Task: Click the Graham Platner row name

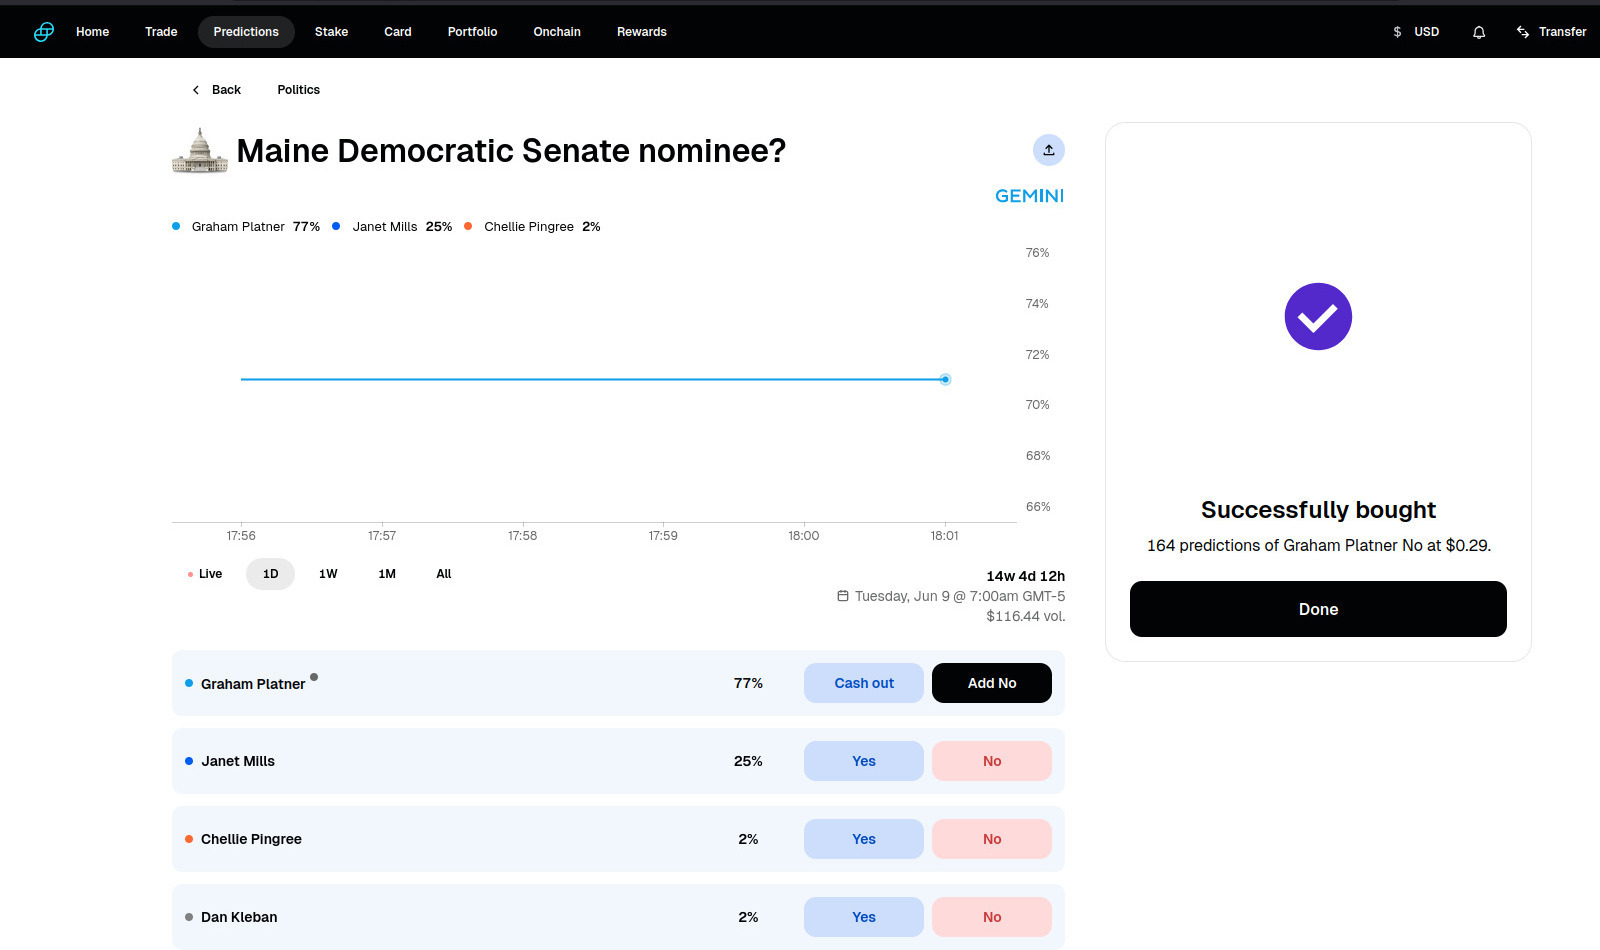Action: 253,684
